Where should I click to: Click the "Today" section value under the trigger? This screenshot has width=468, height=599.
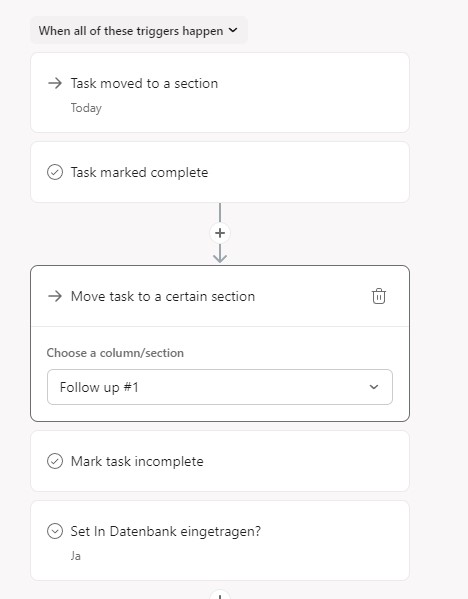point(86,108)
